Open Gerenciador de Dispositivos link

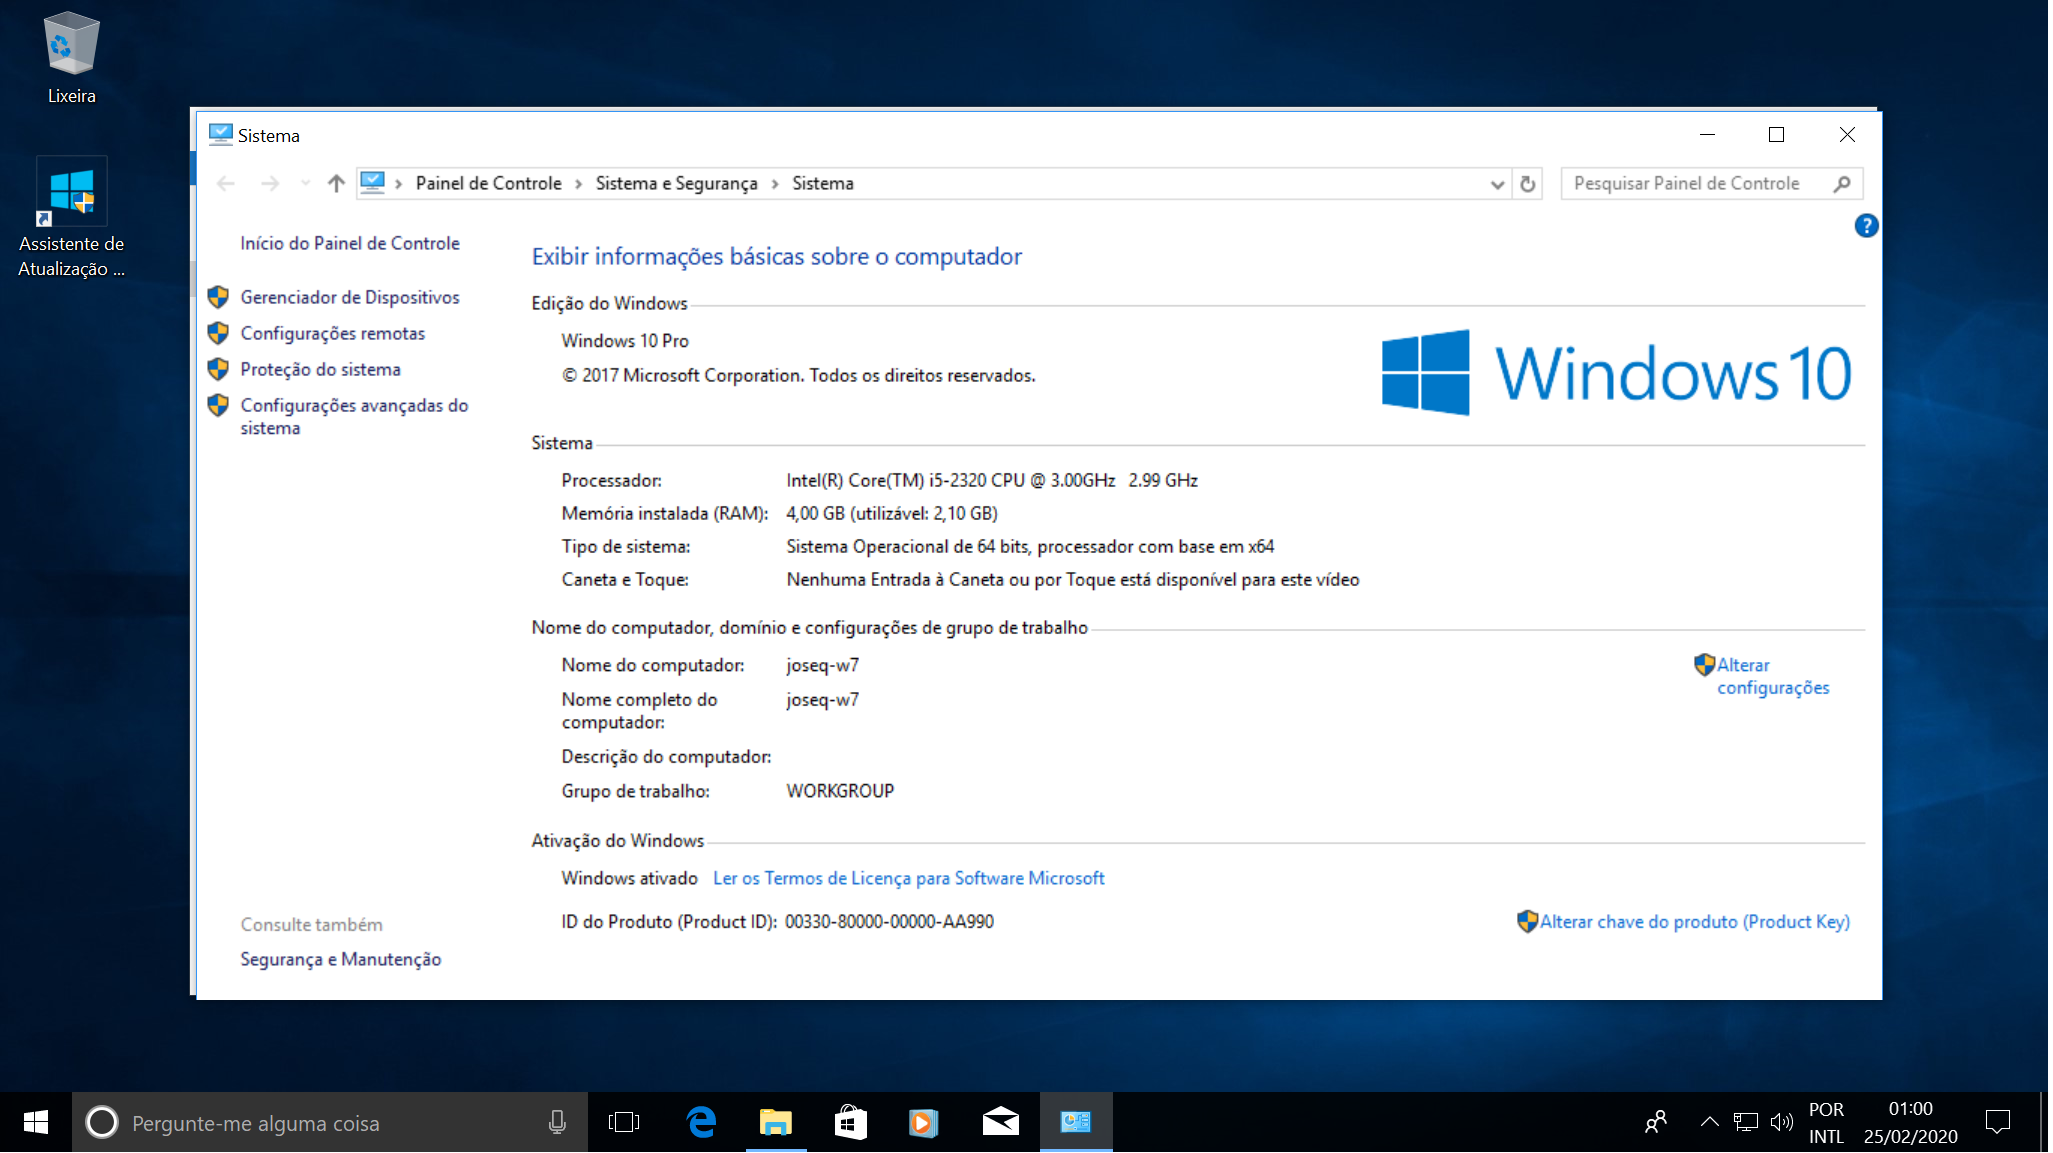350,298
